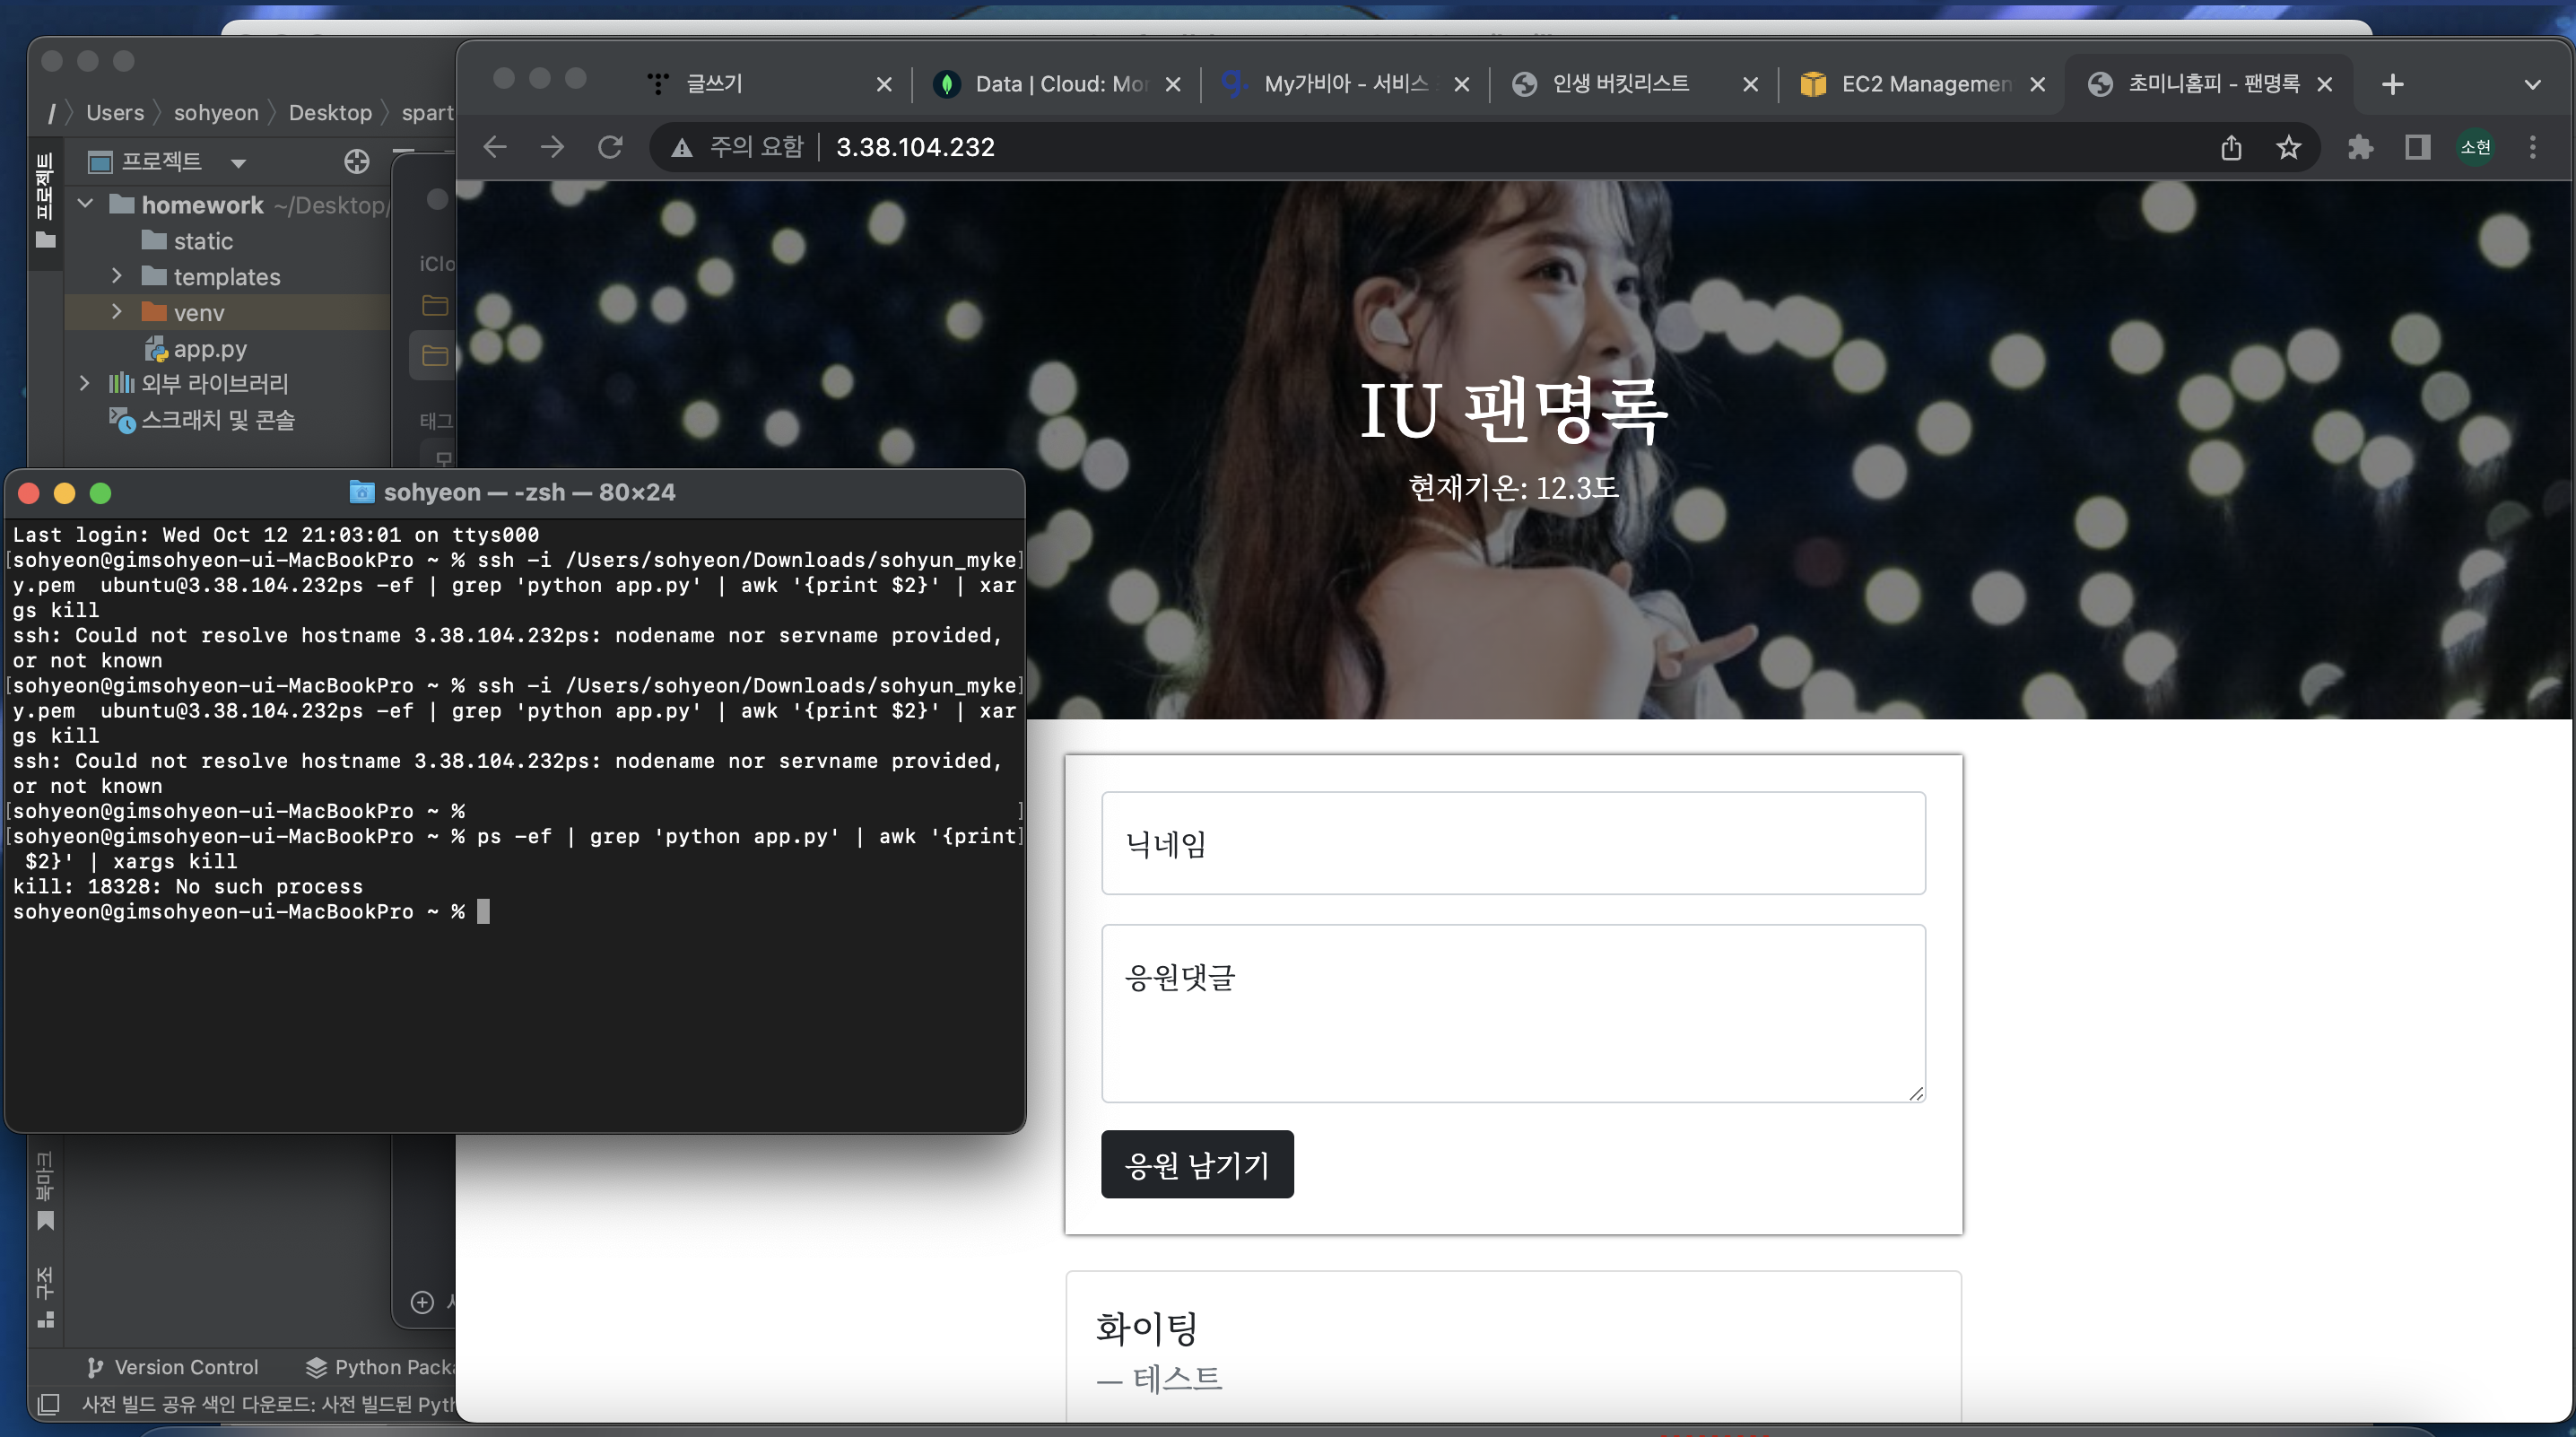This screenshot has width=2576, height=1437.
Task: Click the globe favicon of 인생 버킷리스트 tab
Action: (x=1524, y=84)
